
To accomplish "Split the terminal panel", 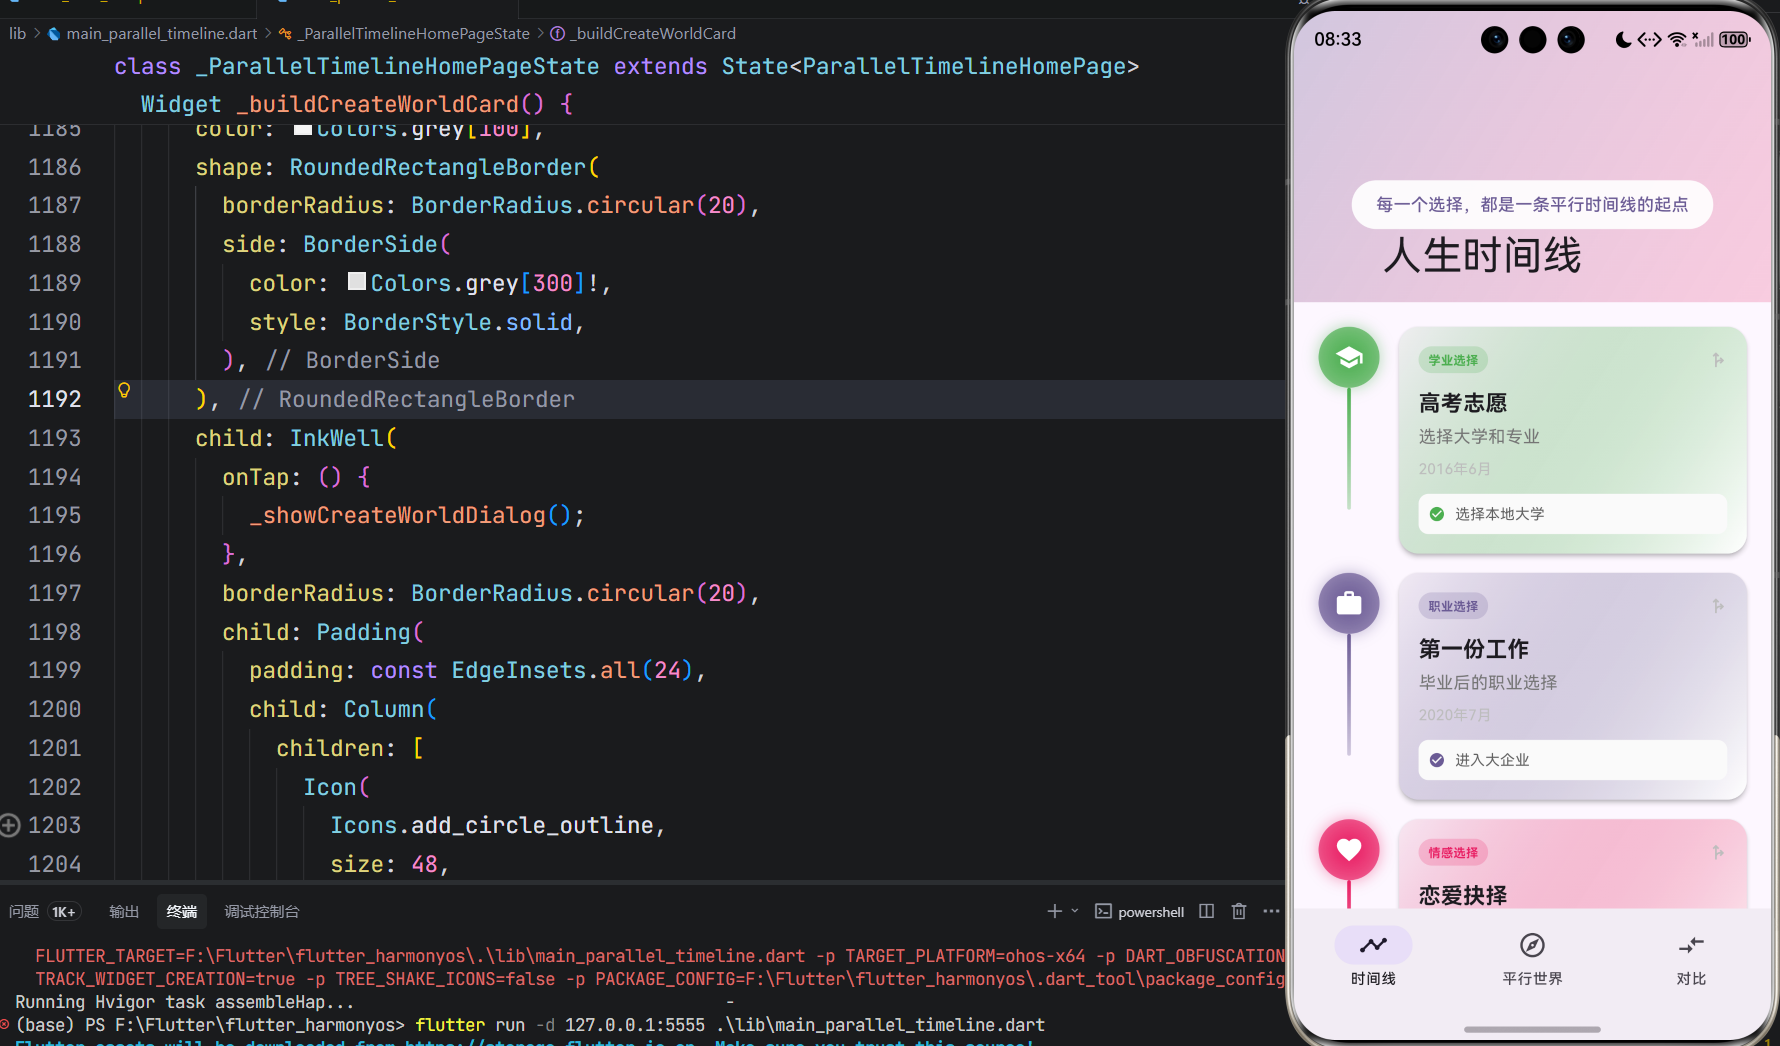I will [1207, 911].
